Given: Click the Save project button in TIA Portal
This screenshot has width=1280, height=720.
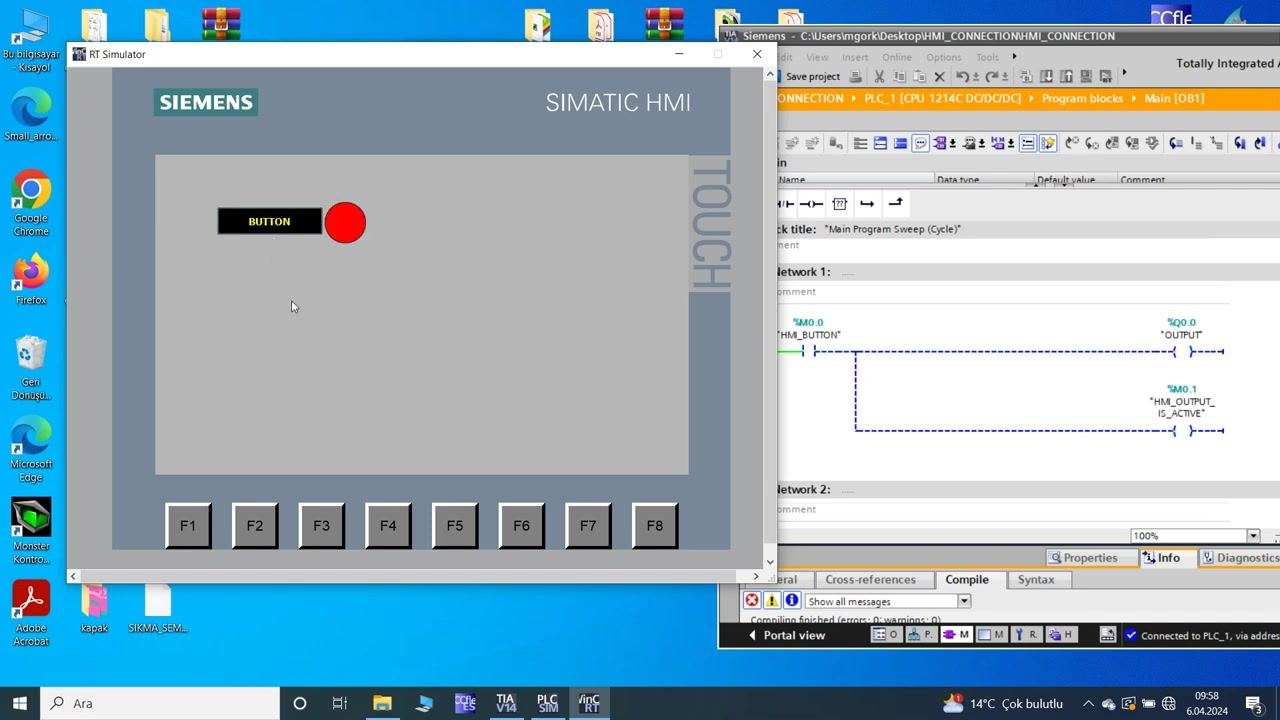Looking at the screenshot, I should 812,77.
